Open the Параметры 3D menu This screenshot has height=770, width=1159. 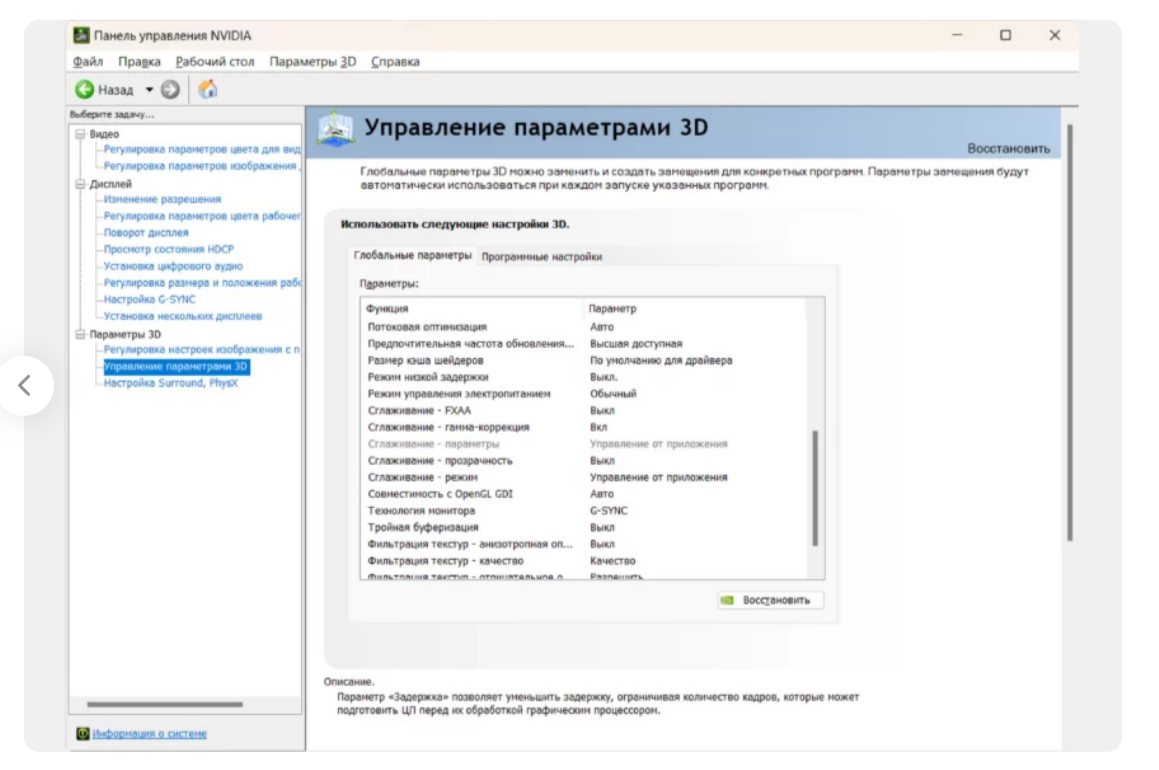coord(313,61)
